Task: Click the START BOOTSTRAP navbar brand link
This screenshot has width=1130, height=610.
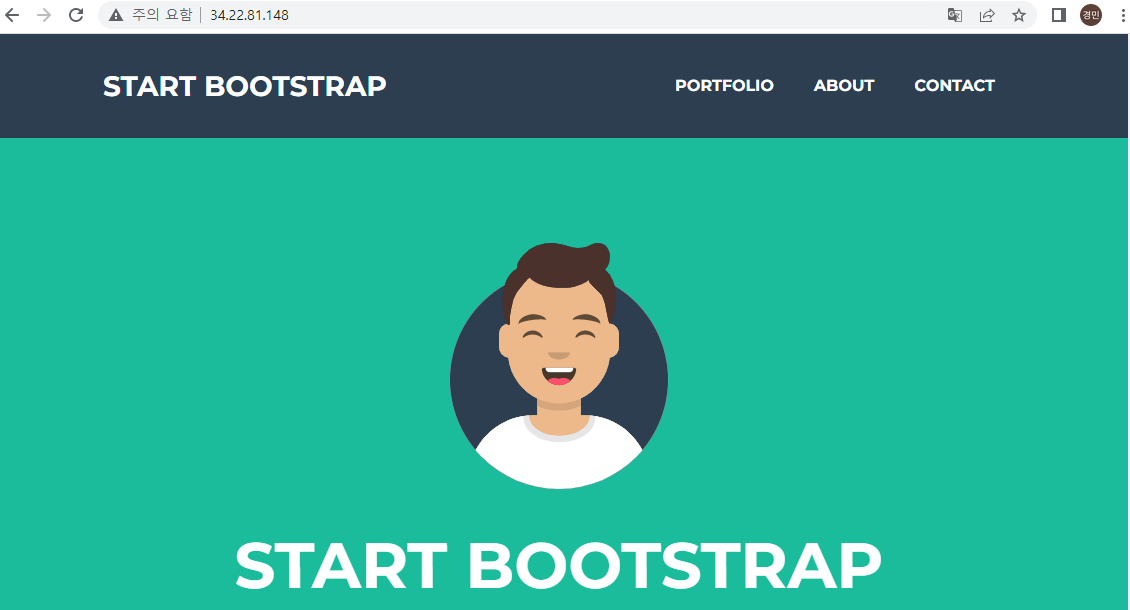Action: 244,87
